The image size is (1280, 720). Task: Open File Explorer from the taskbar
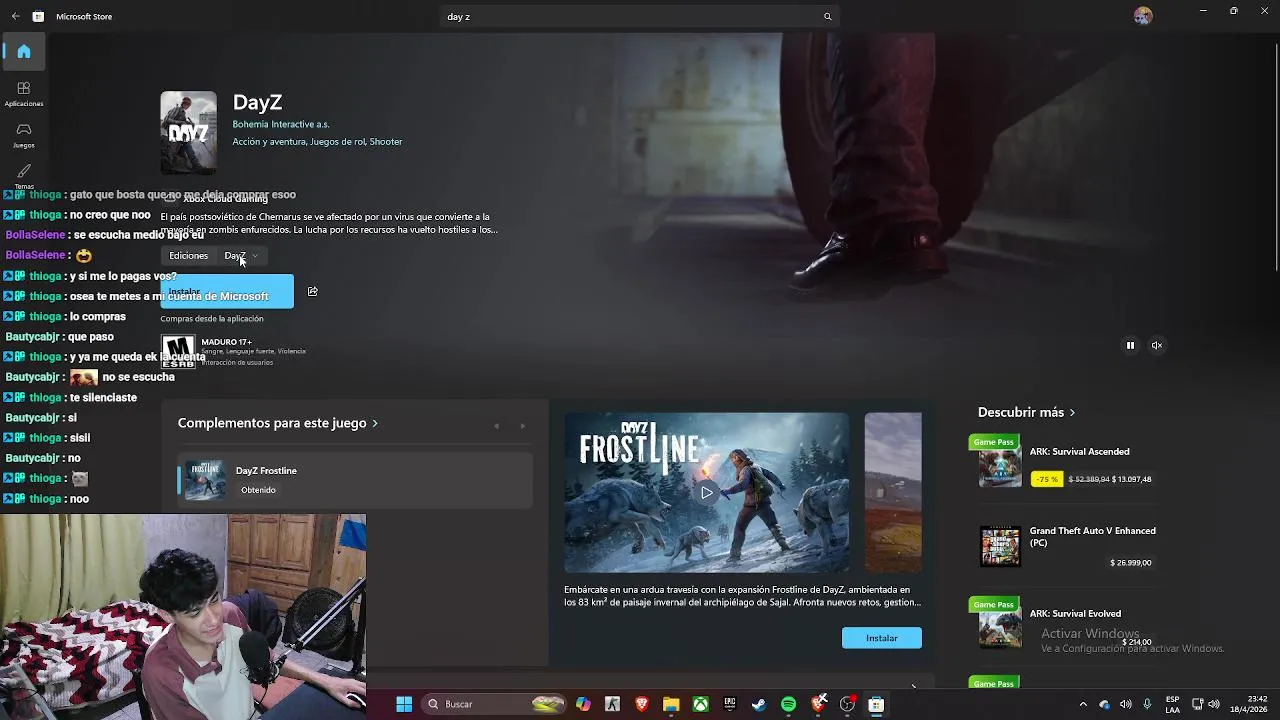coord(671,704)
